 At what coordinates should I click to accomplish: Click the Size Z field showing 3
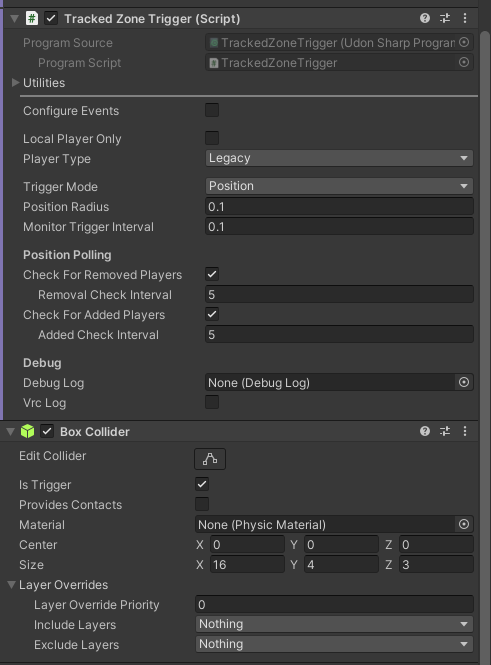click(x=436, y=564)
